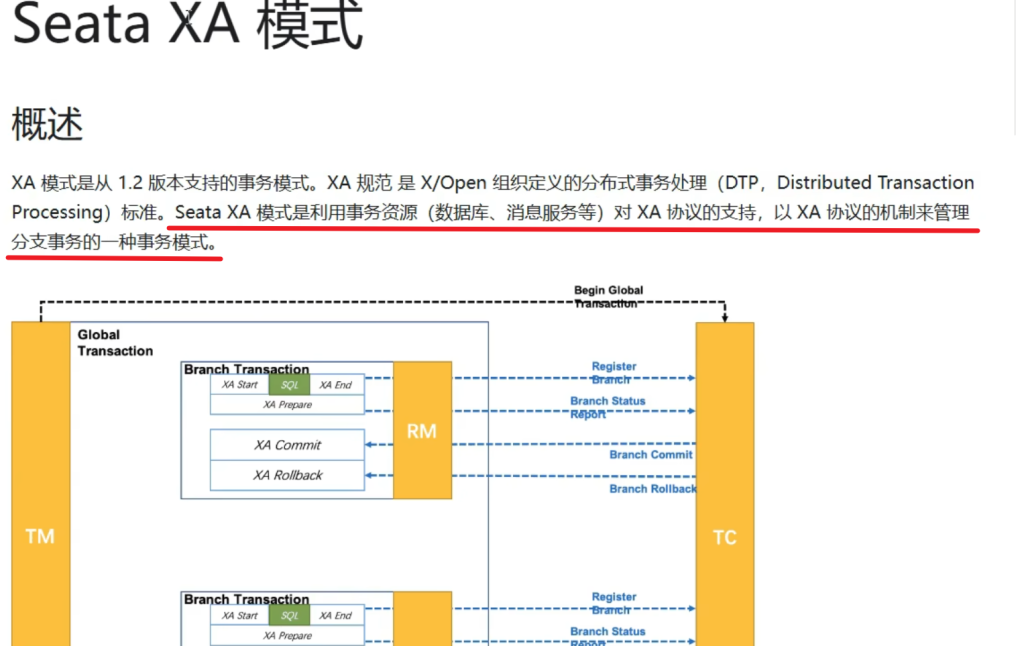Click the Seata XA 模式 page title
The height and width of the screenshot is (646, 1024).
[187, 25]
